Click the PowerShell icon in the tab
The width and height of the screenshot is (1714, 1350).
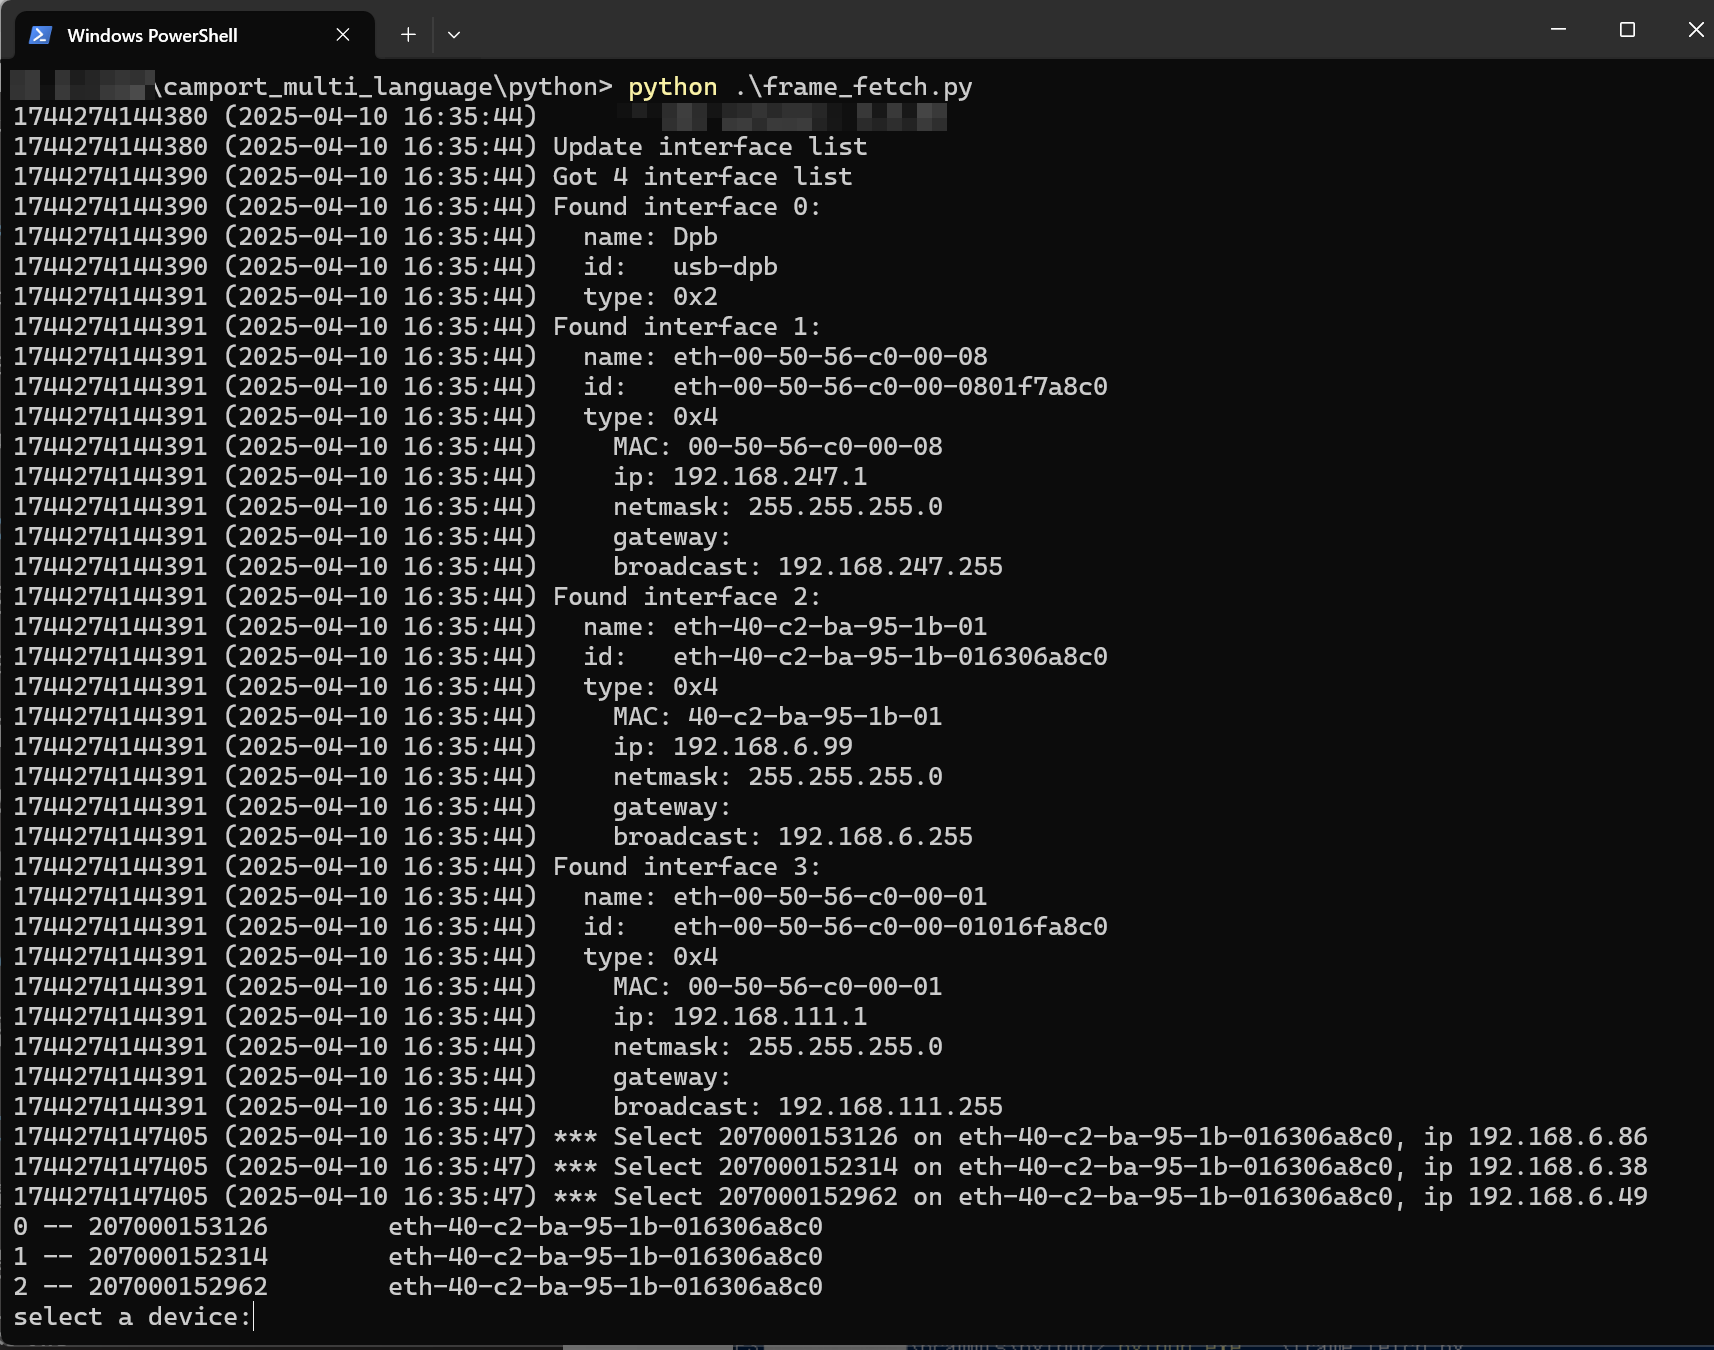click(40, 35)
